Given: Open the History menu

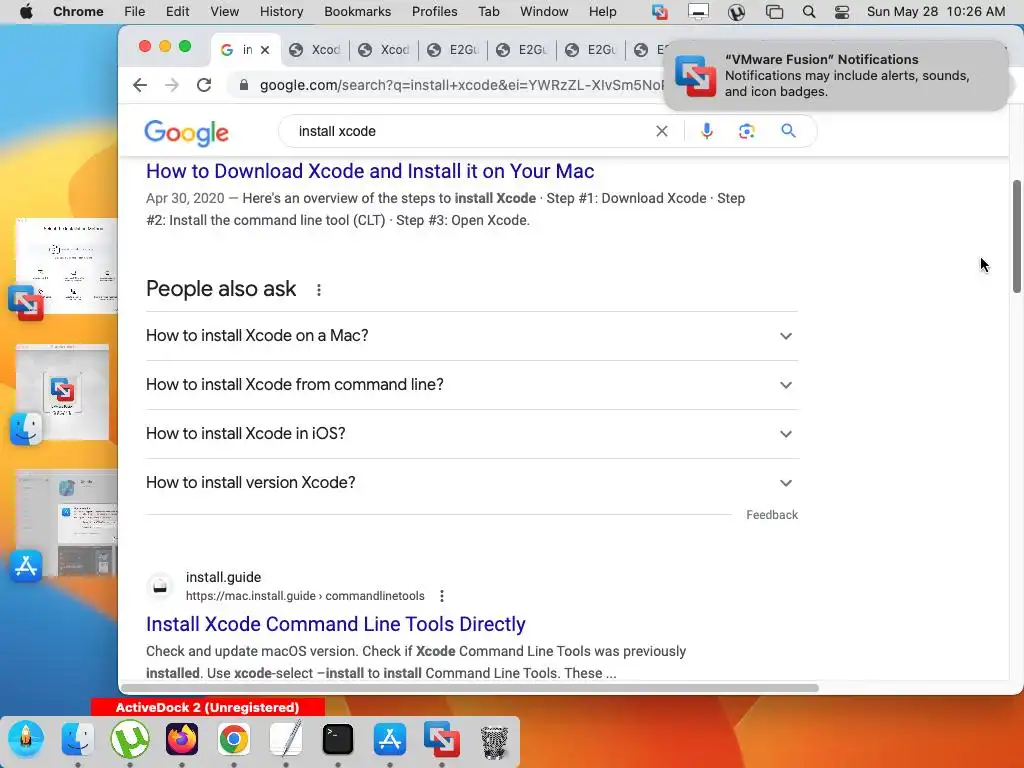Looking at the screenshot, I should [x=281, y=11].
